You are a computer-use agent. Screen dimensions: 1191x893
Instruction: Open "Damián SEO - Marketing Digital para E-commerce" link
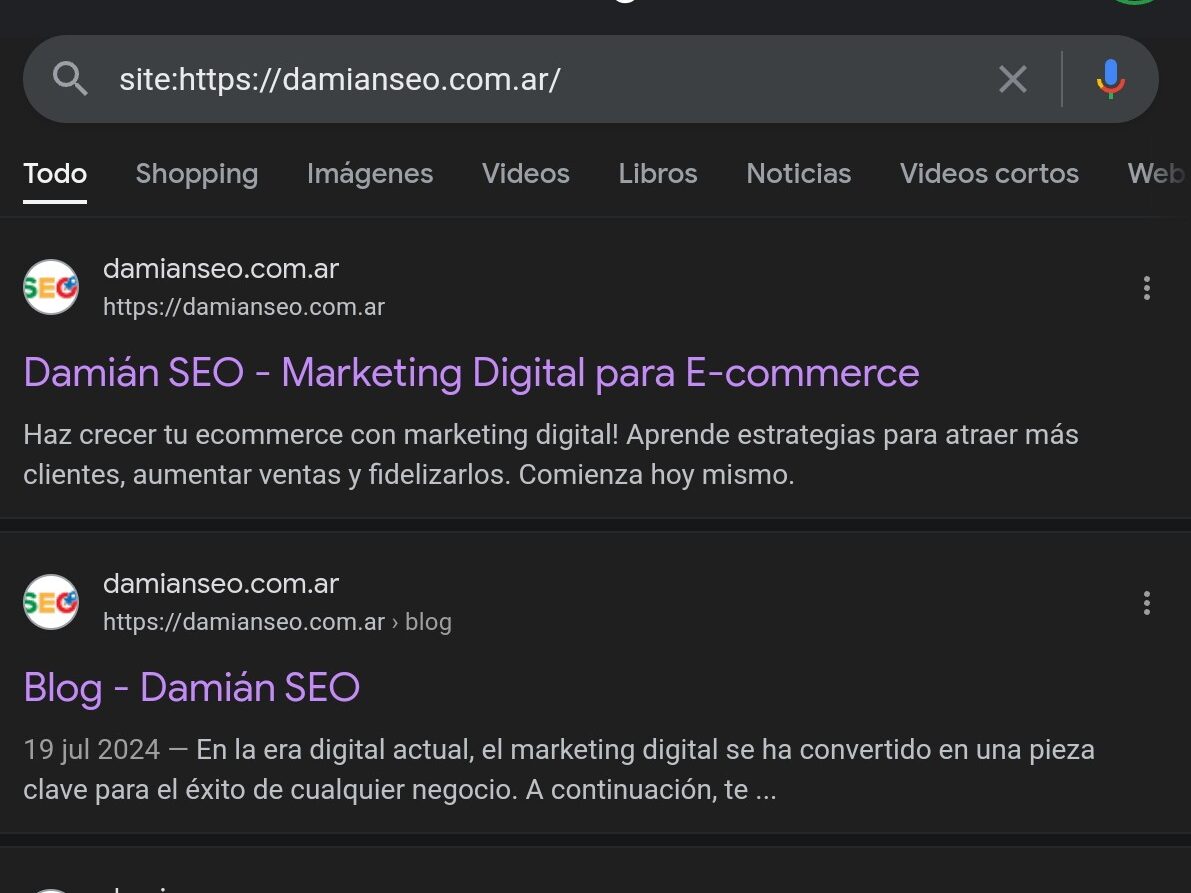[471, 373]
